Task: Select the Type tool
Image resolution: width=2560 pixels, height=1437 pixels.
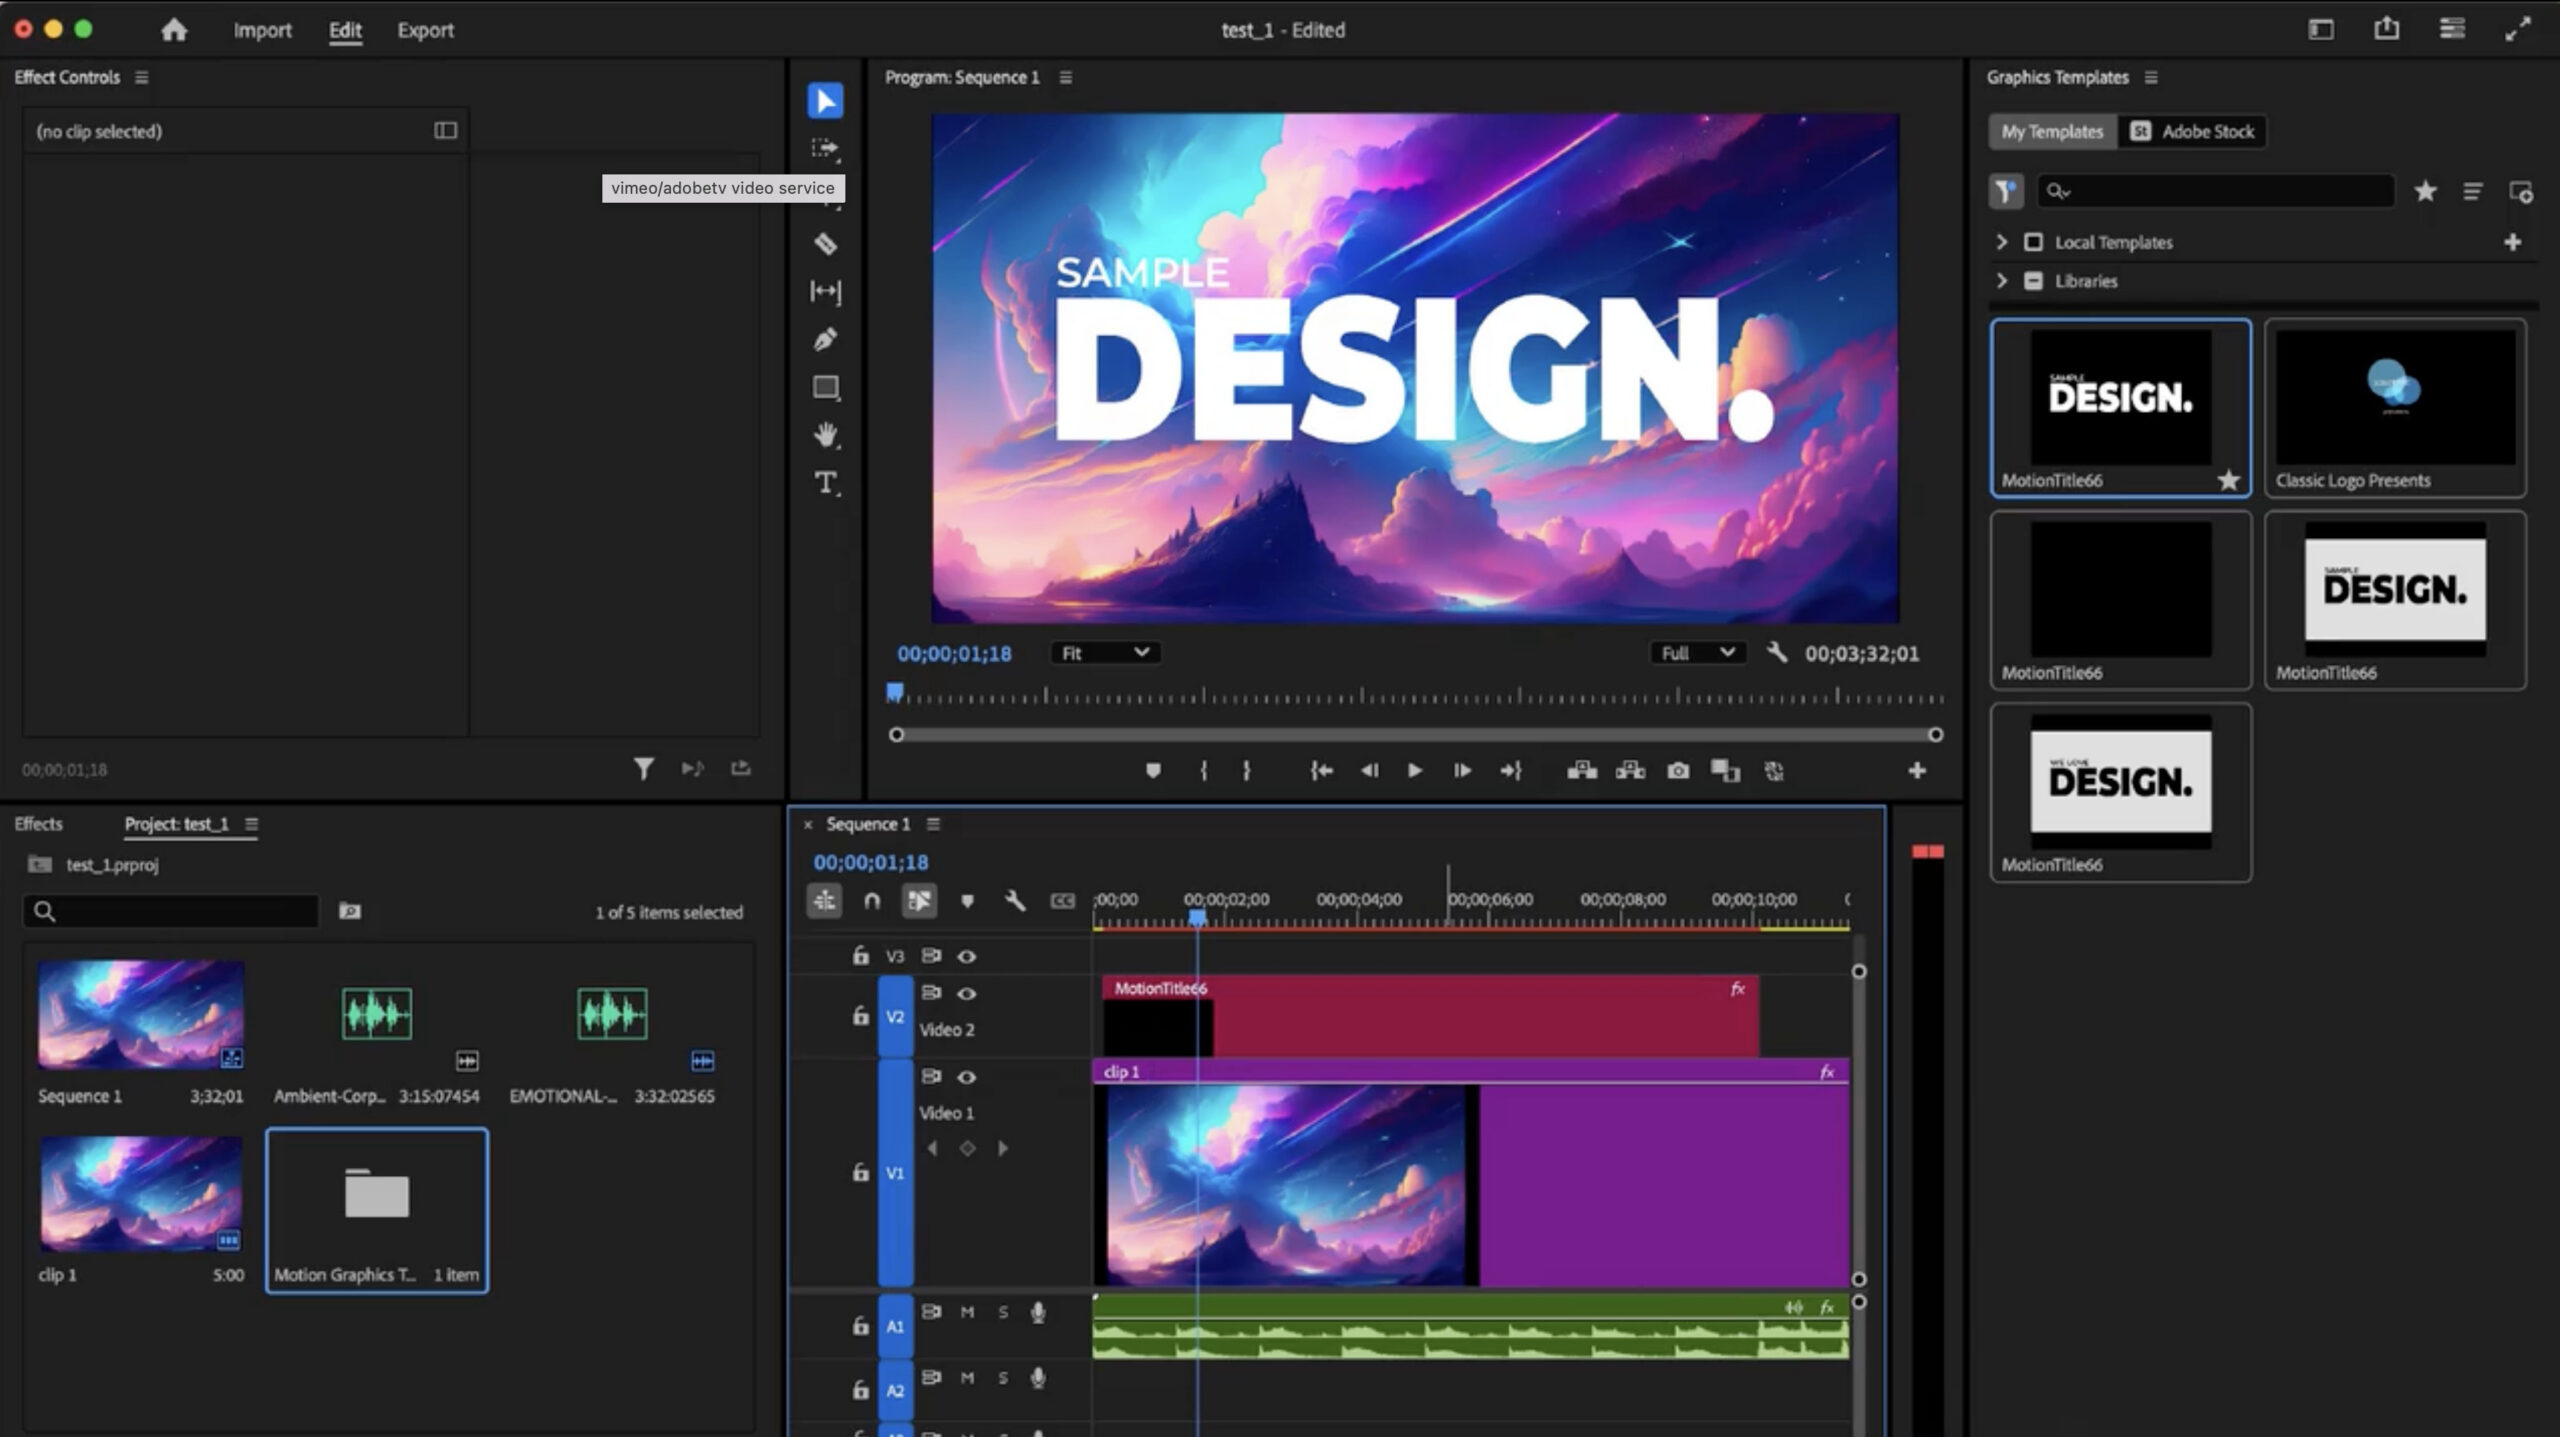Action: (825, 483)
